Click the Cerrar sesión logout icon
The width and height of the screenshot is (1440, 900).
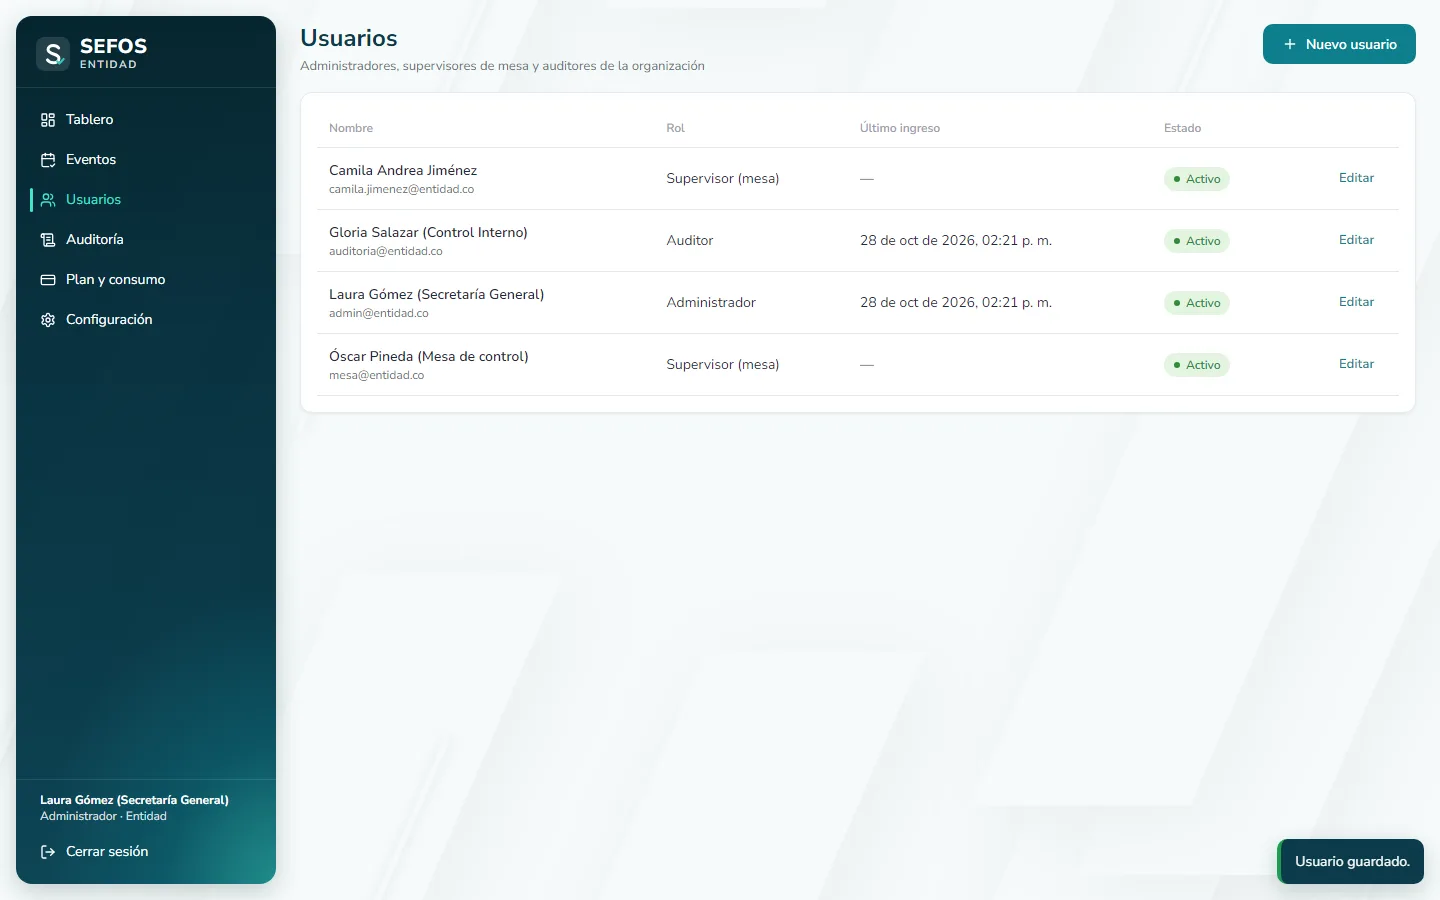tap(48, 852)
